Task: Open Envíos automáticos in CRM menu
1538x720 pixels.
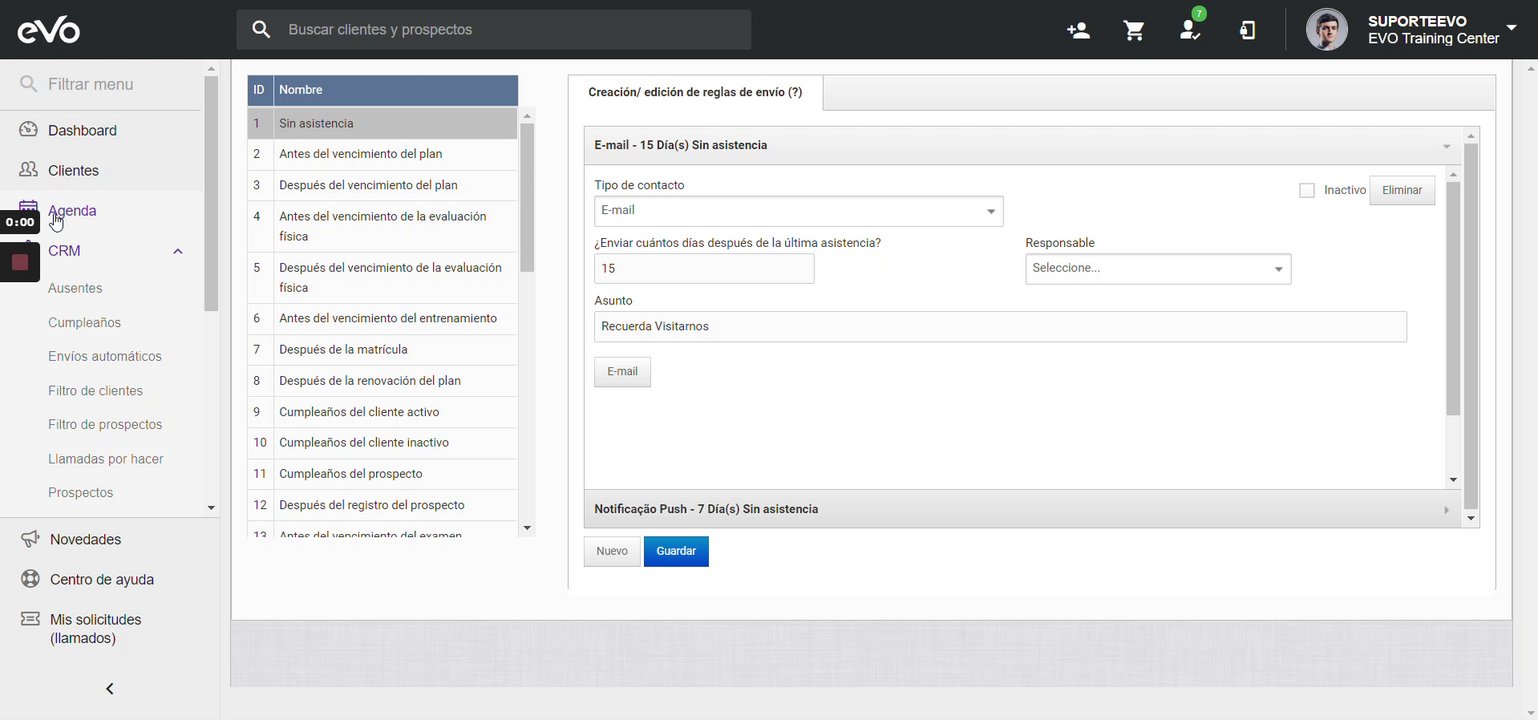Action: [105, 356]
